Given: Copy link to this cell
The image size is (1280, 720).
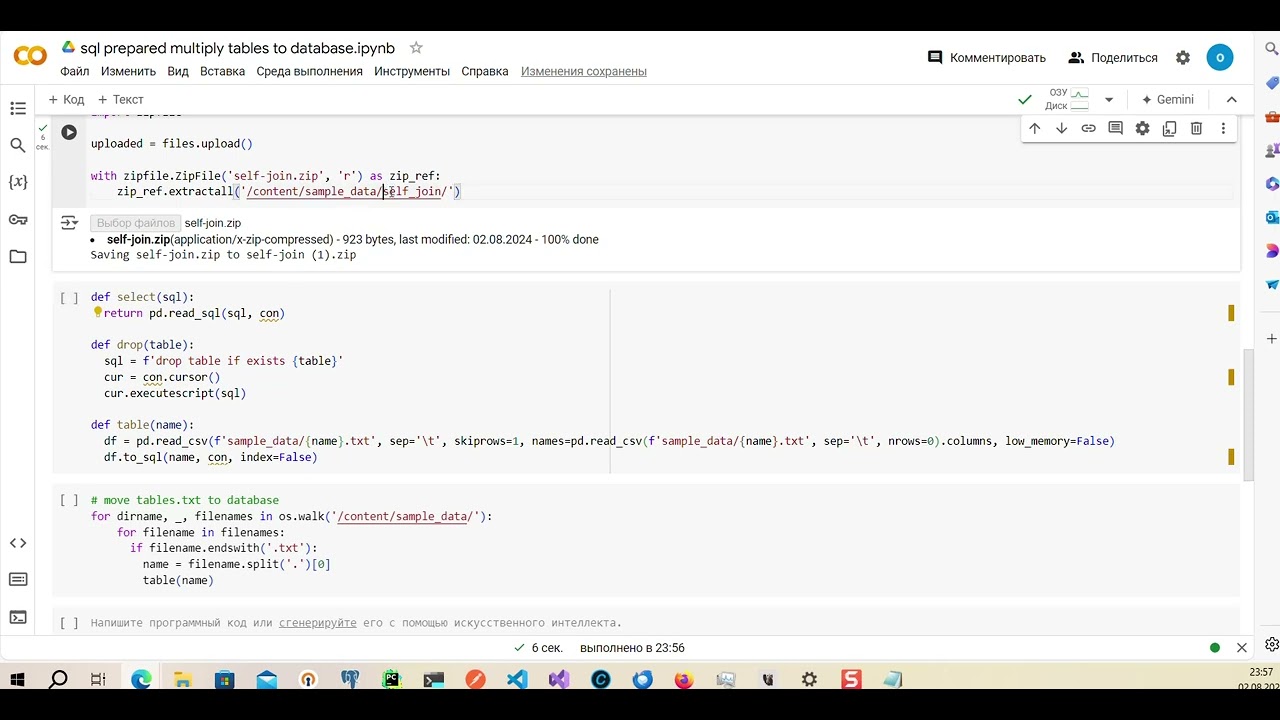Looking at the screenshot, I should pos(1089,128).
